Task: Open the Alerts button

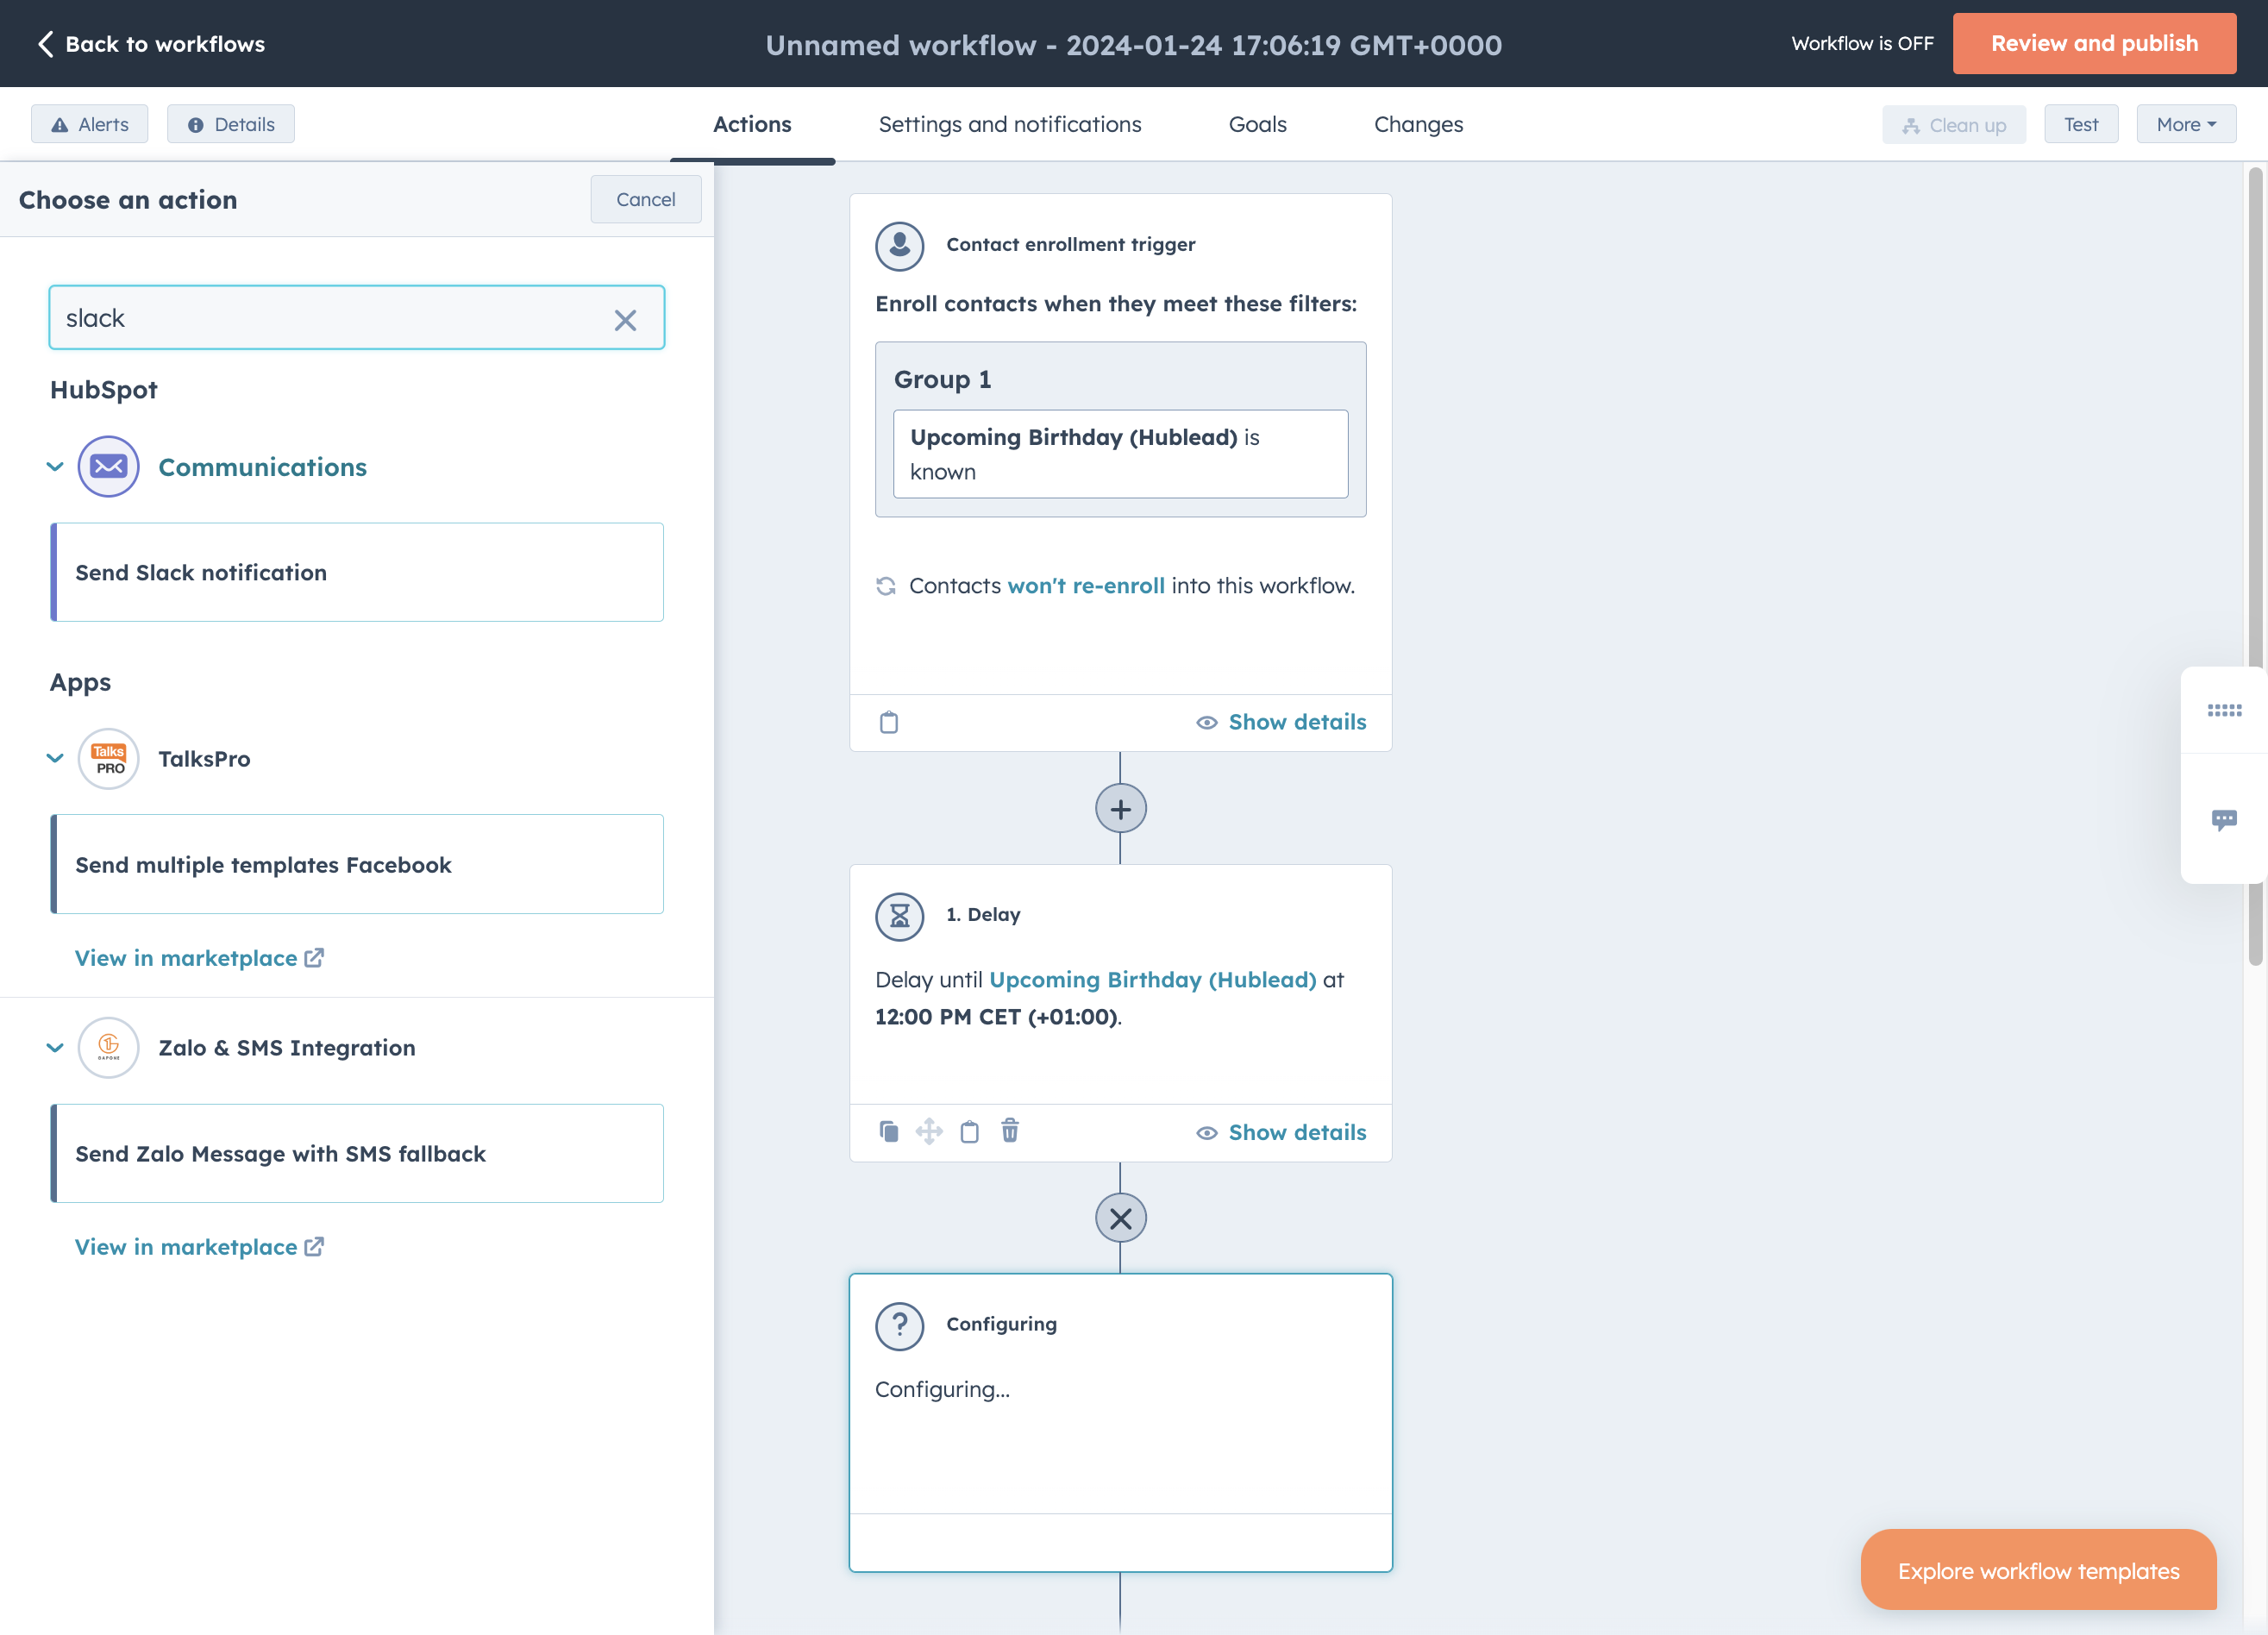Action: coord(90,124)
